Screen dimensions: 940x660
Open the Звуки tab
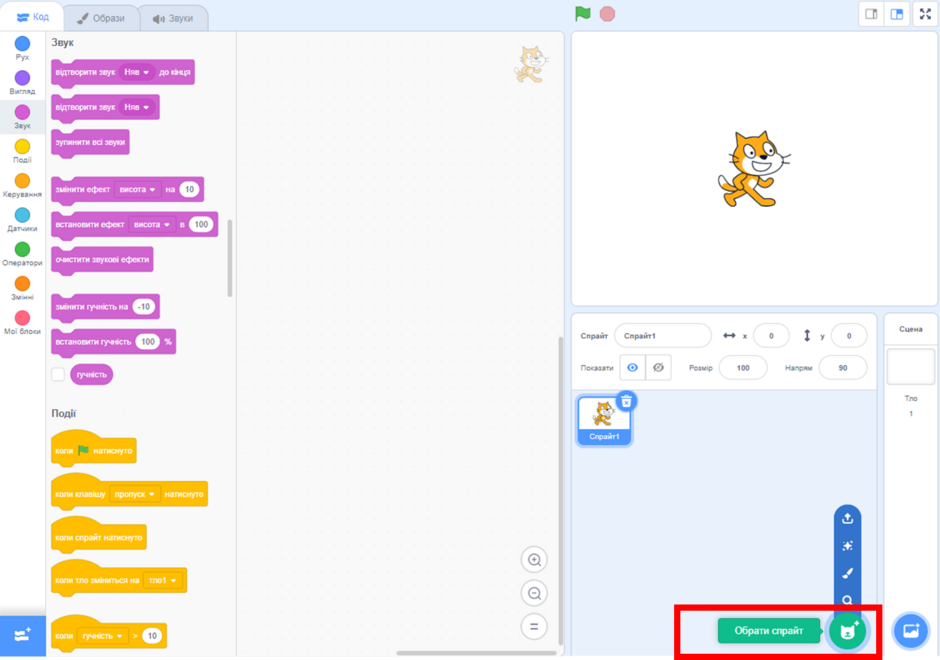pos(174,18)
